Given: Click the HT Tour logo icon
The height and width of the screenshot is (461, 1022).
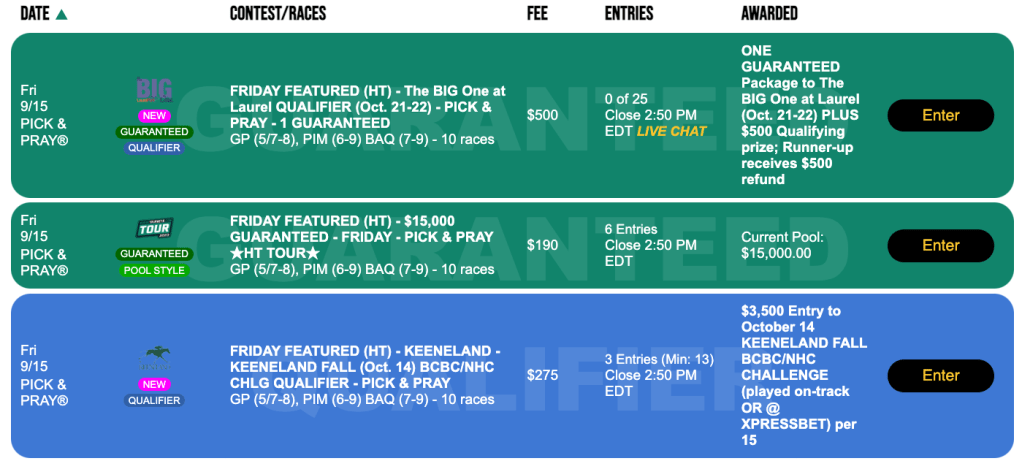Looking at the screenshot, I should coord(154,228).
